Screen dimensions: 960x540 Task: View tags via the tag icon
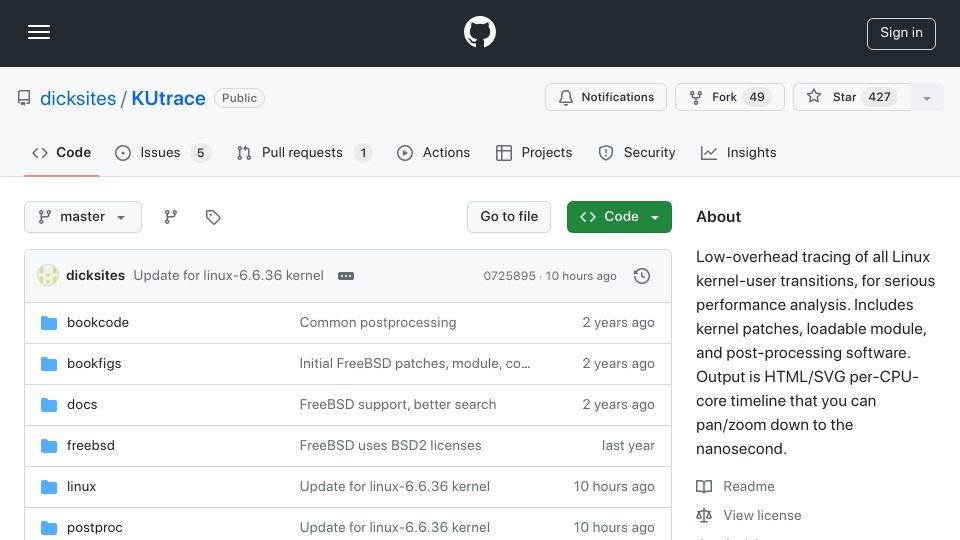tap(212, 217)
